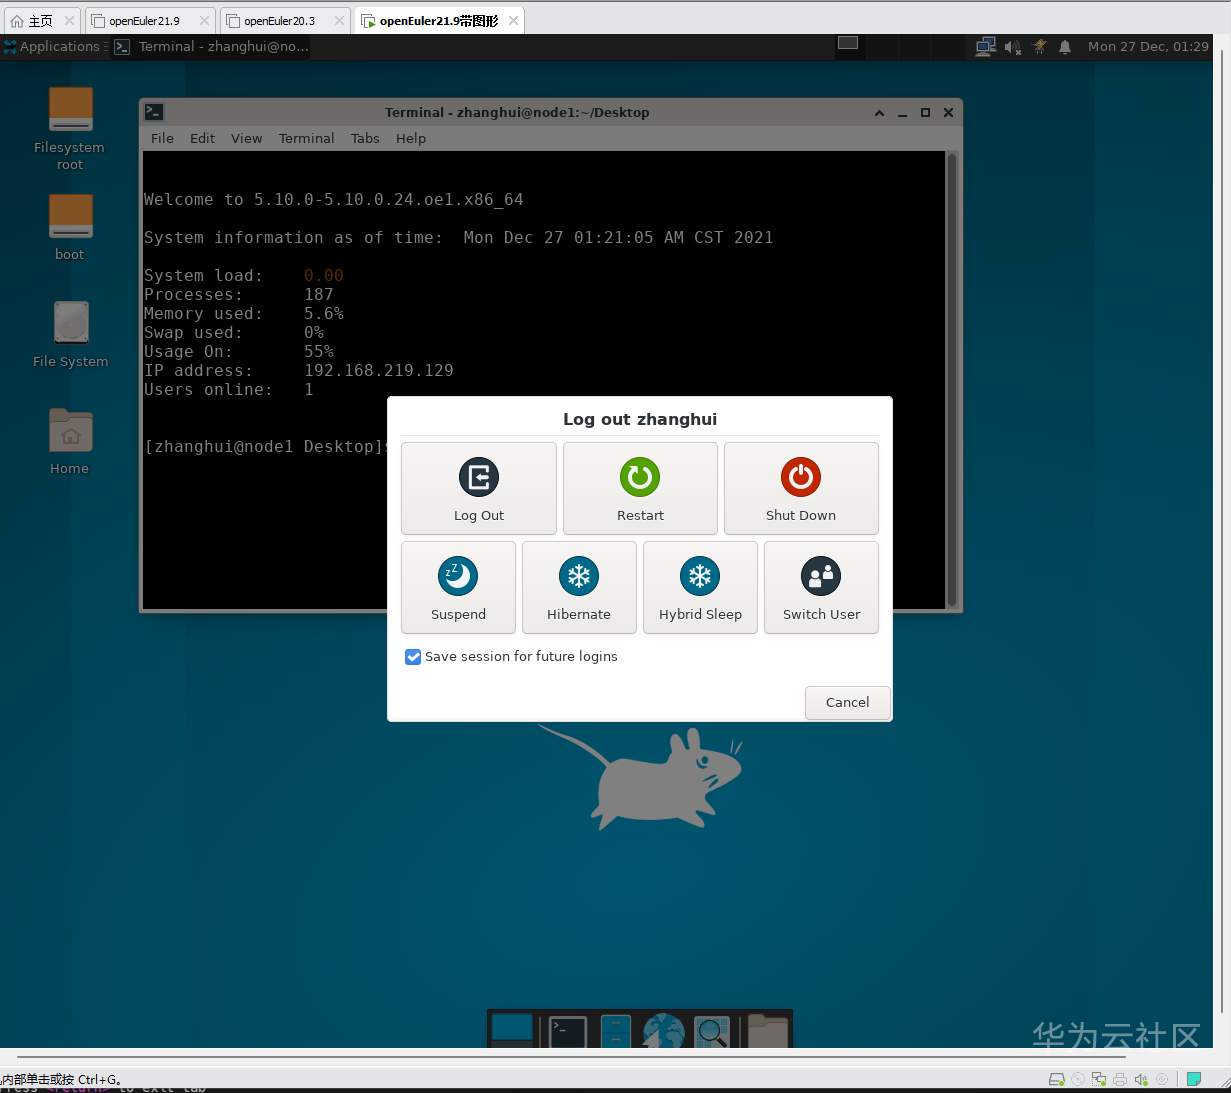Choose Restart in the logout dialog

tap(640, 488)
